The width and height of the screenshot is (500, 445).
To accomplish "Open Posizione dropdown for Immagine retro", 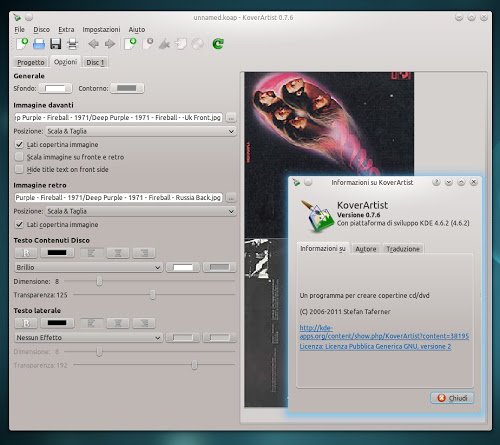I will pyautogui.click(x=141, y=211).
